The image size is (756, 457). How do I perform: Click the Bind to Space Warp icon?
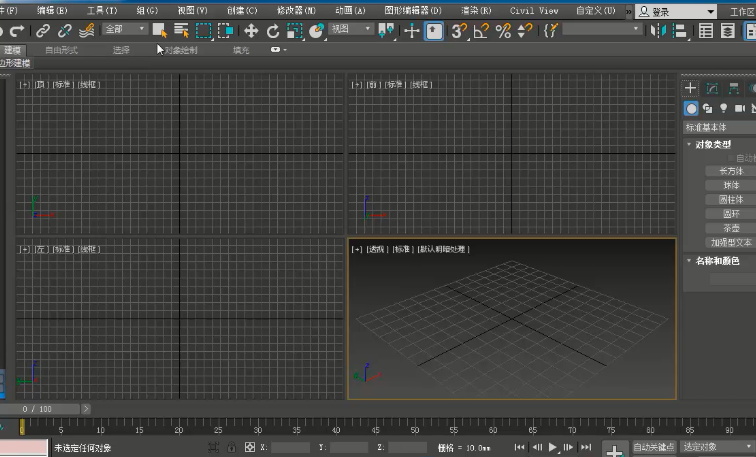pyautogui.click(x=86, y=31)
